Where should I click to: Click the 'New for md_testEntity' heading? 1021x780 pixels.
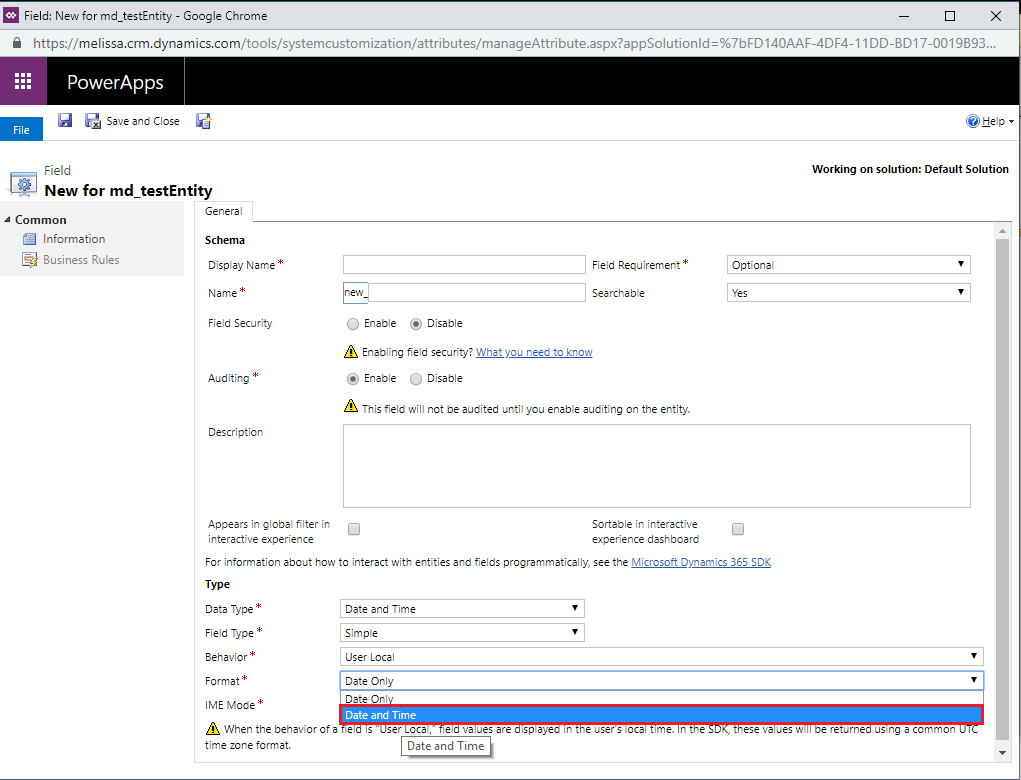pyautogui.click(x=128, y=191)
